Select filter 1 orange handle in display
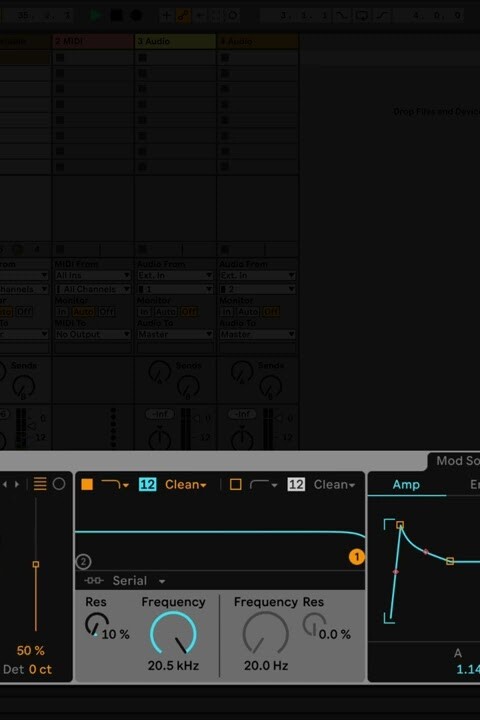The width and height of the screenshot is (480, 720). tap(356, 557)
